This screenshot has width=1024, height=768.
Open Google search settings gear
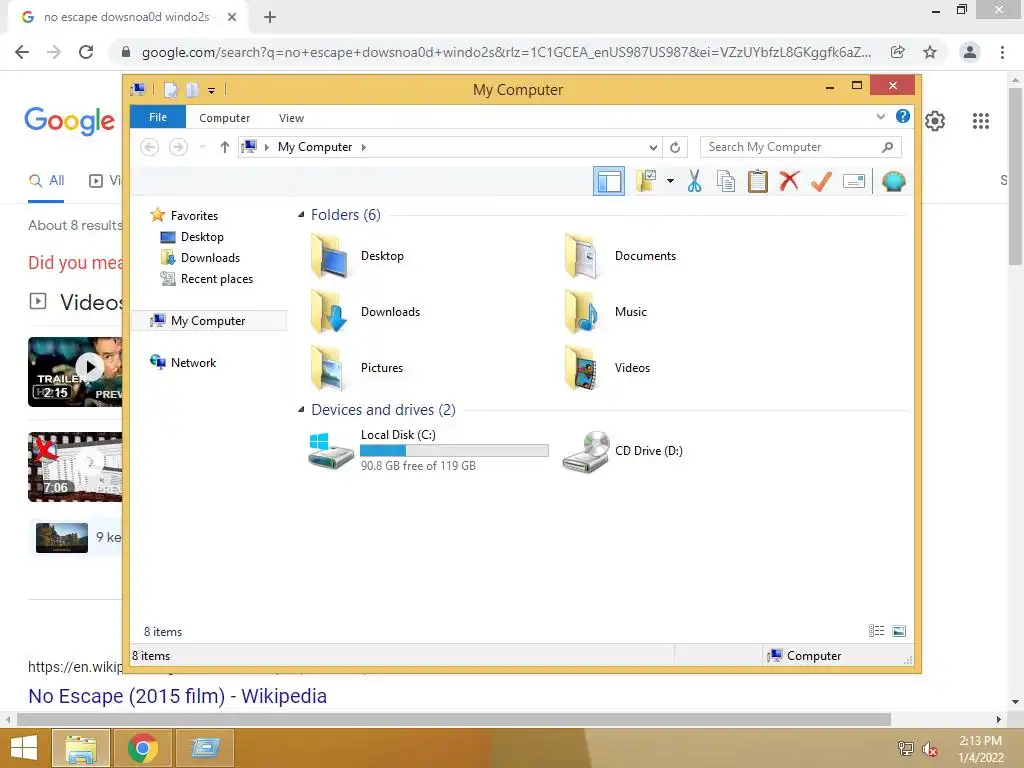(x=935, y=121)
